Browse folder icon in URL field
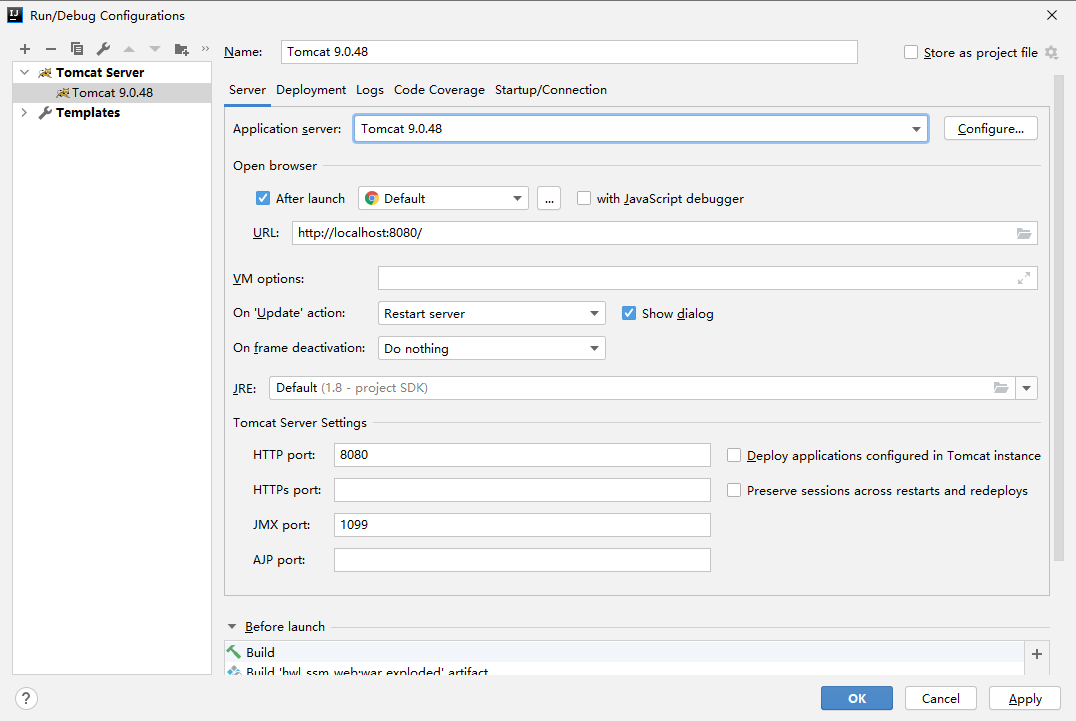The height and width of the screenshot is (721, 1076). (x=1024, y=233)
